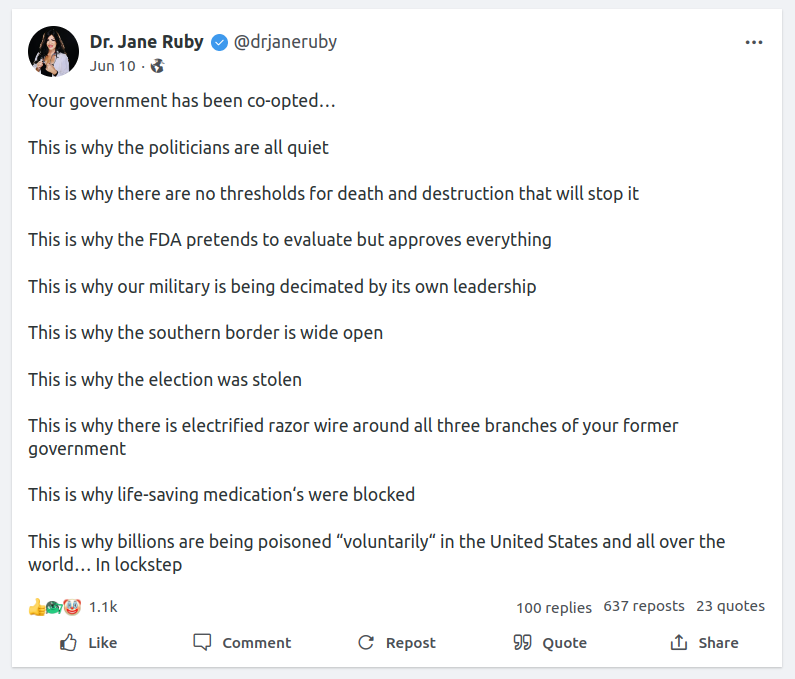Click the post text body
The height and width of the screenshot is (679, 795).
tap(380, 332)
